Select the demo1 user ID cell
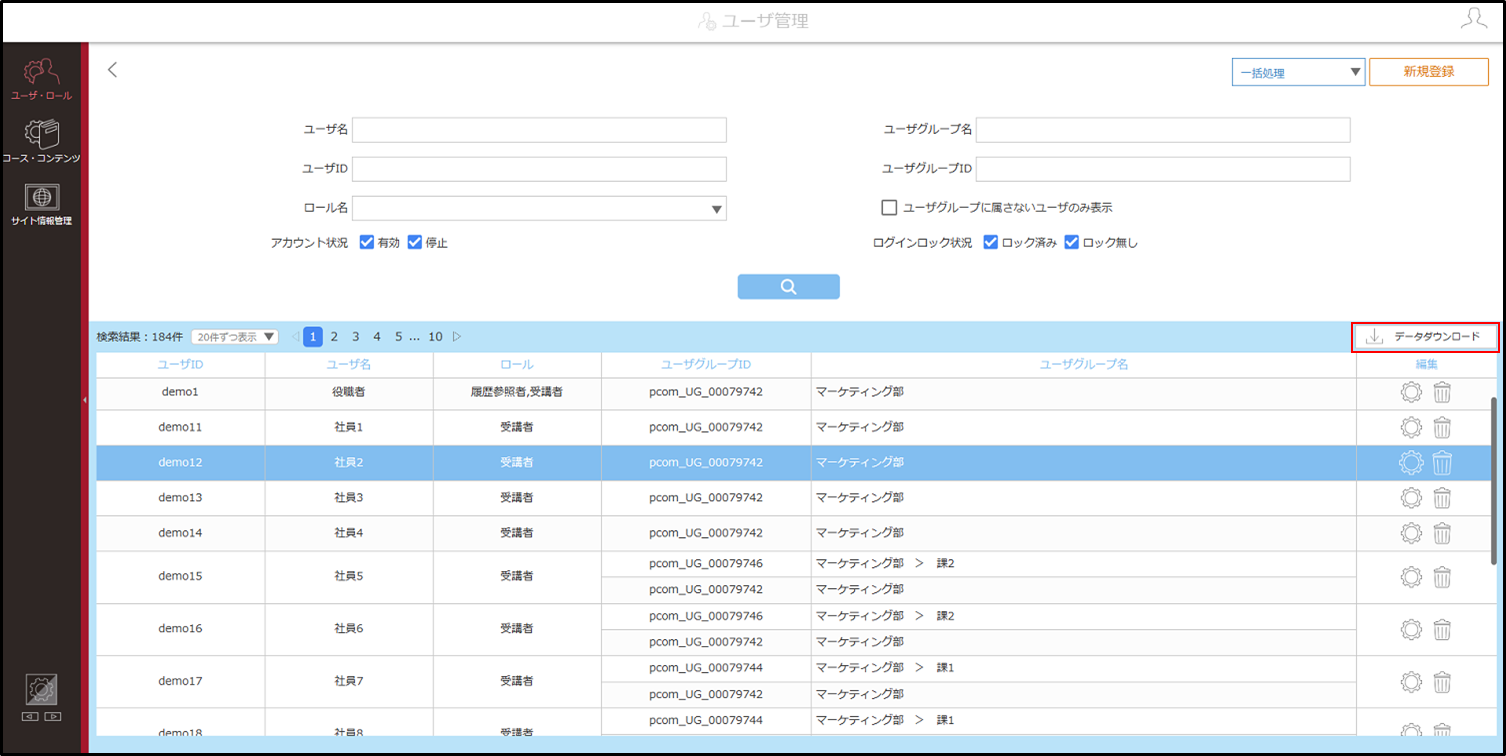 coord(180,392)
